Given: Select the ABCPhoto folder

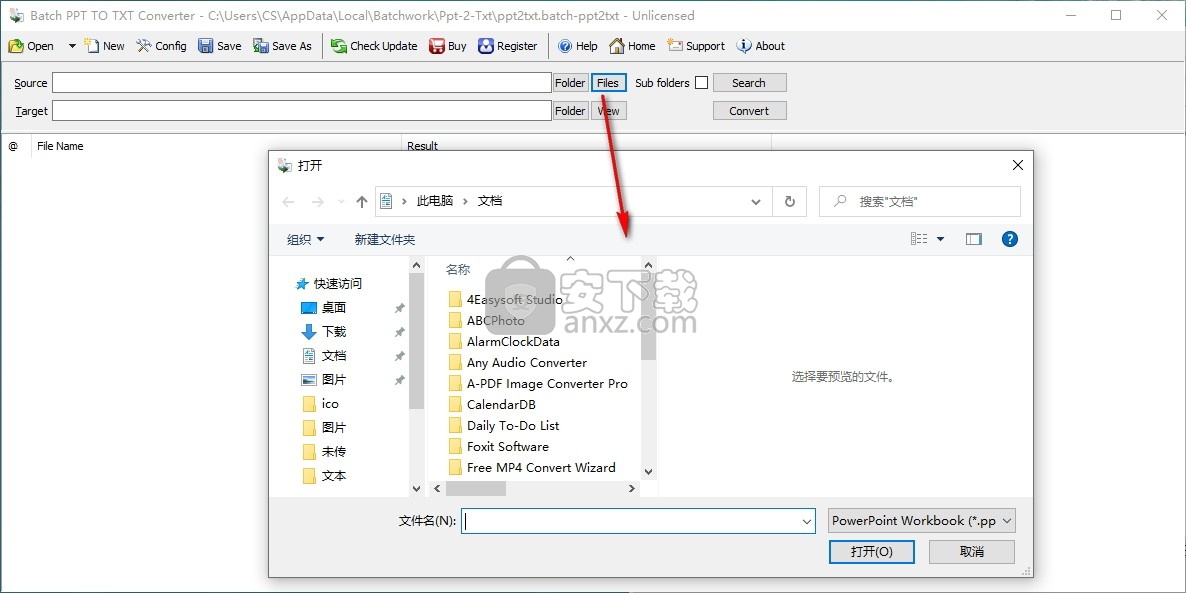Looking at the screenshot, I should [x=486, y=321].
